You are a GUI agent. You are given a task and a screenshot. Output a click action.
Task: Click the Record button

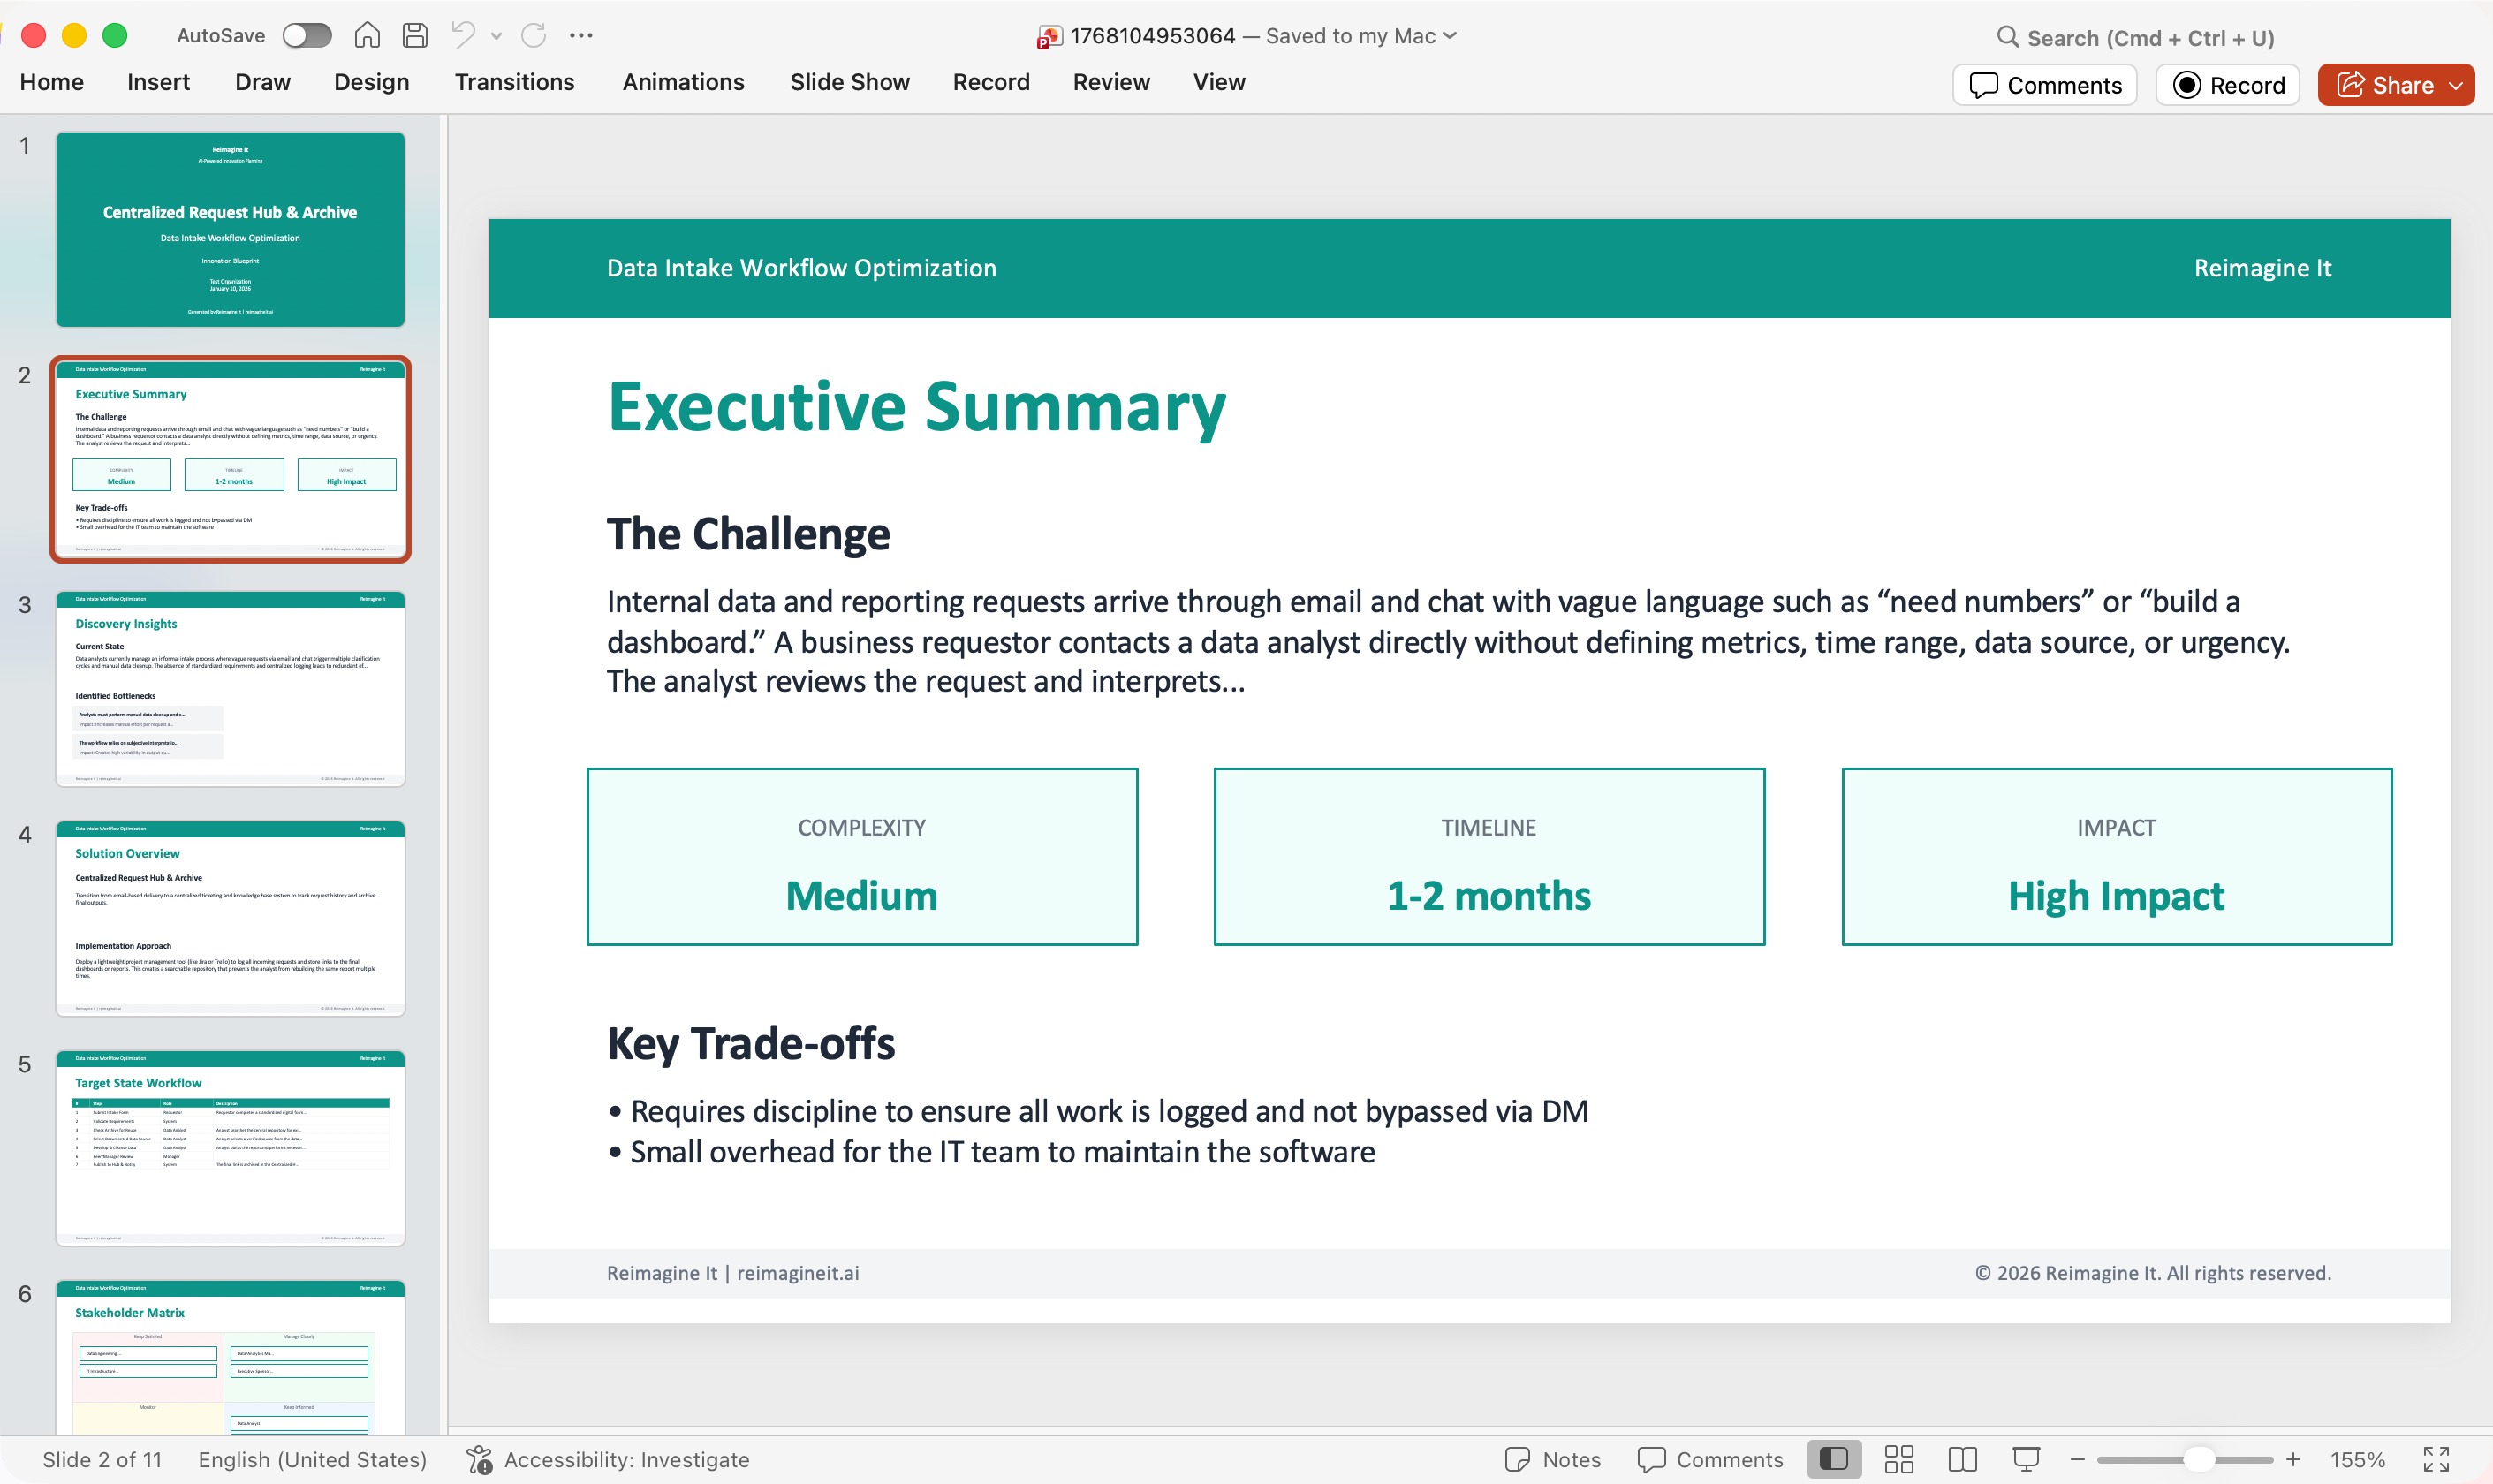[x=2229, y=85]
